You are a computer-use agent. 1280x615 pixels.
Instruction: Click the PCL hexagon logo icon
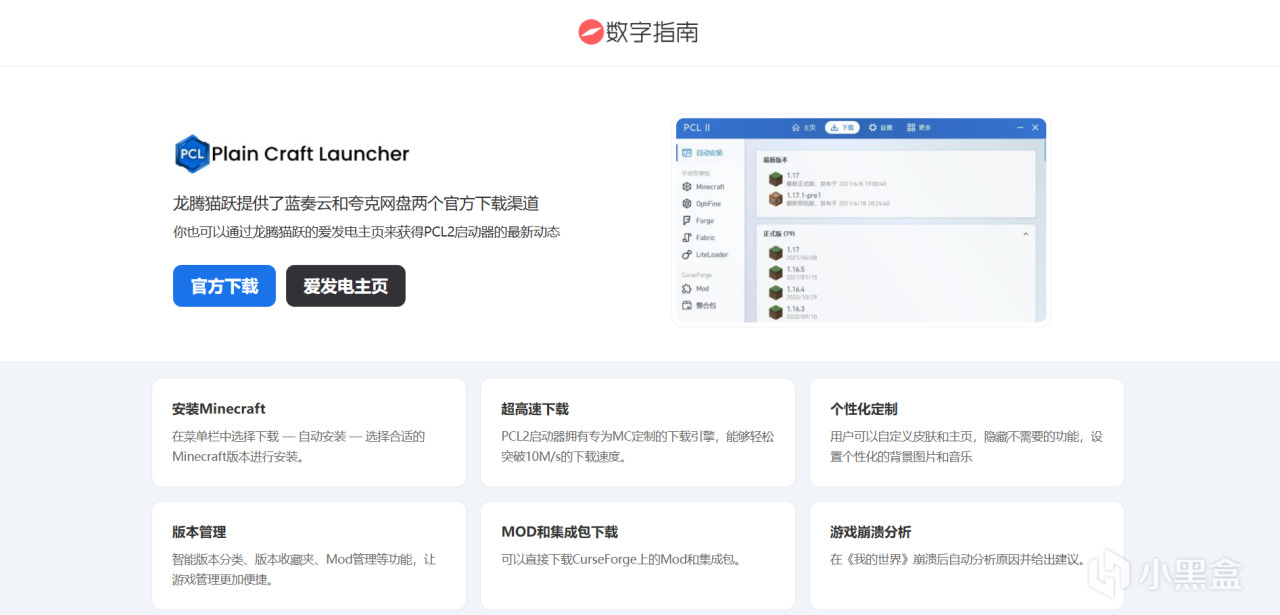click(191, 154)
